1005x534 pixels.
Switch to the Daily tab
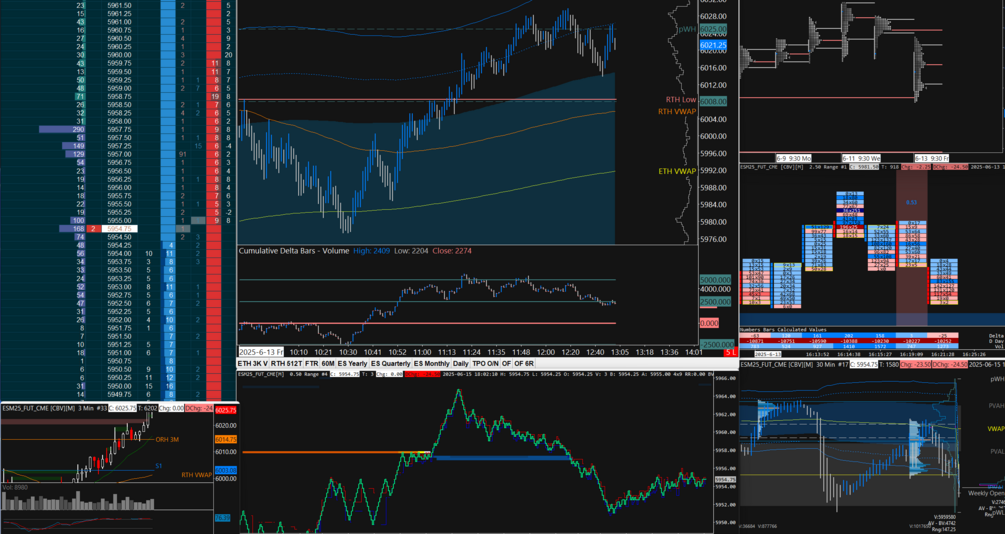point(461,363)
